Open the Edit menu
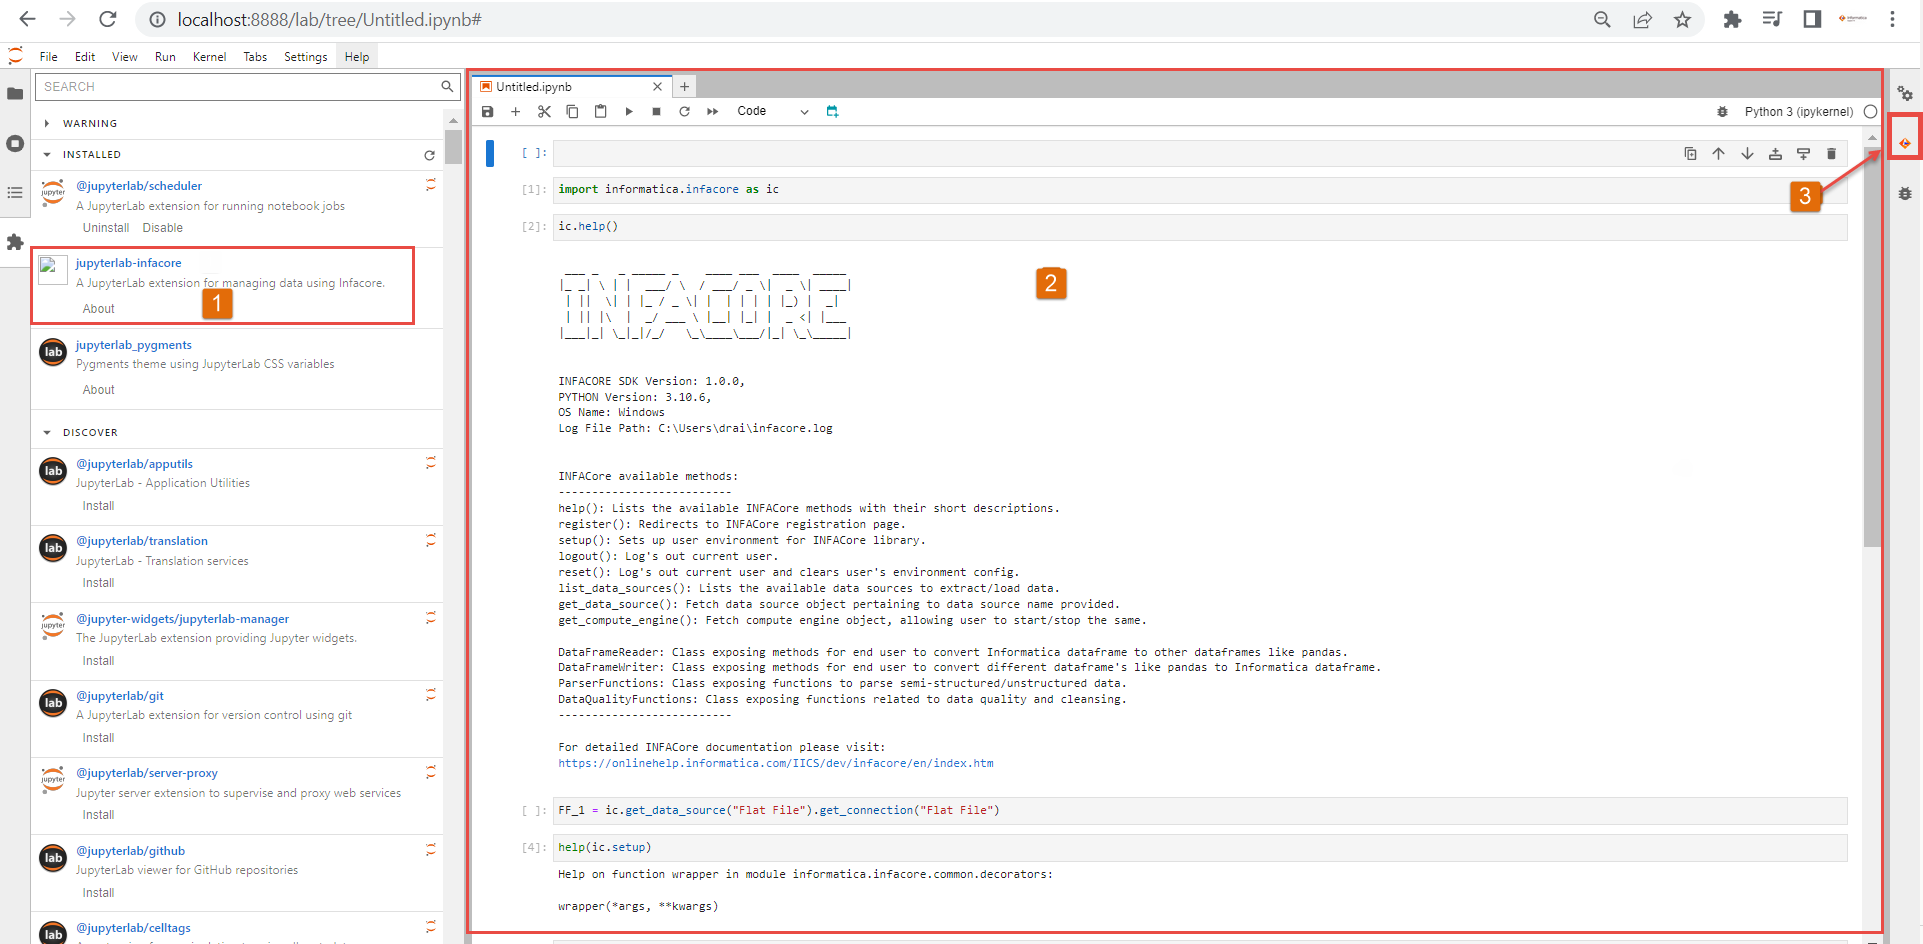 85,57
